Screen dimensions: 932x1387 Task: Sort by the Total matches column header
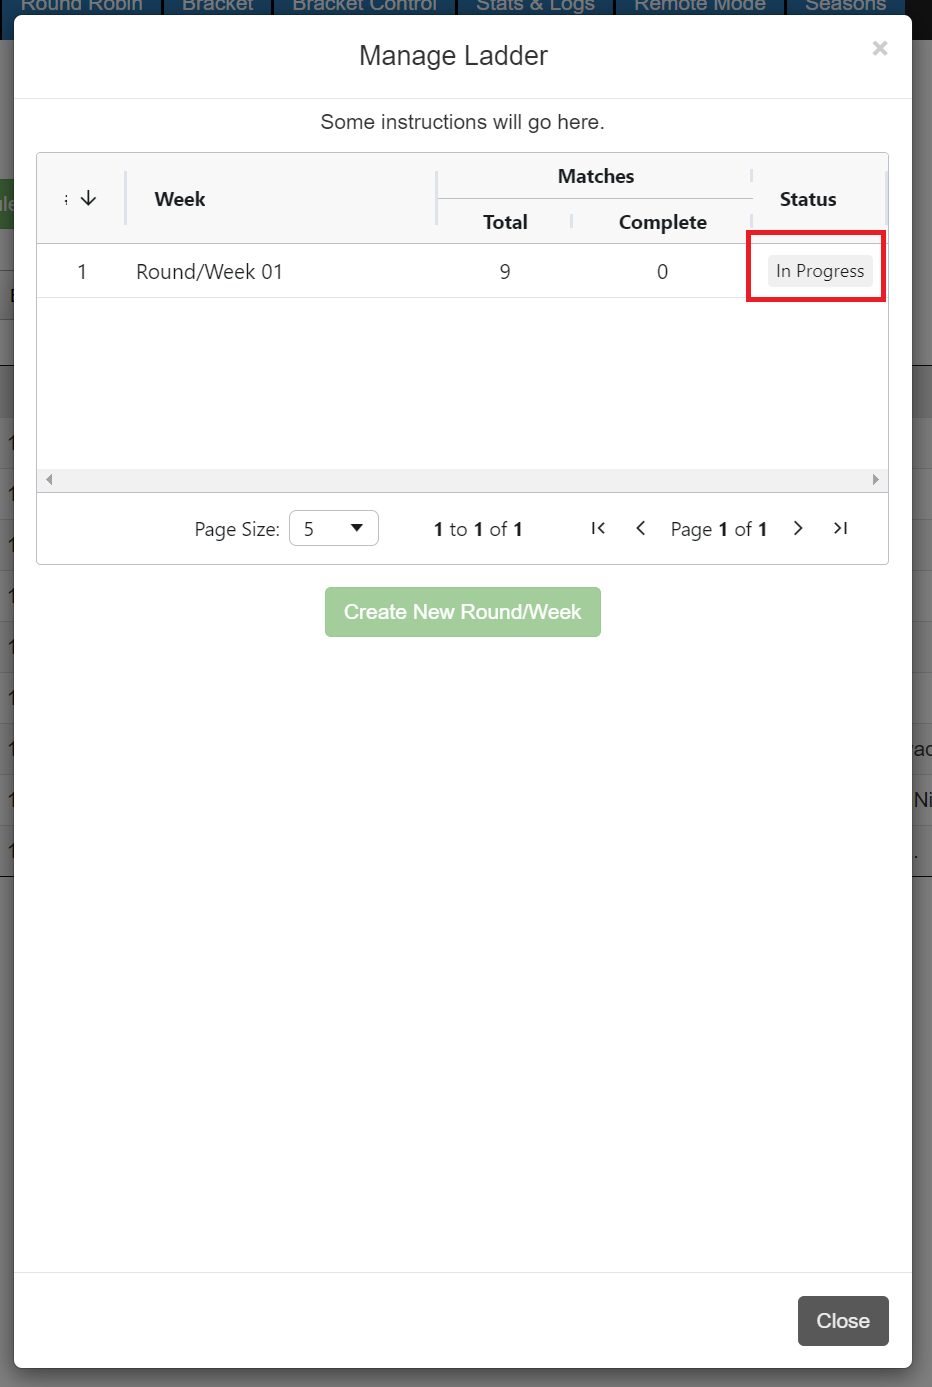click(505, 222)
